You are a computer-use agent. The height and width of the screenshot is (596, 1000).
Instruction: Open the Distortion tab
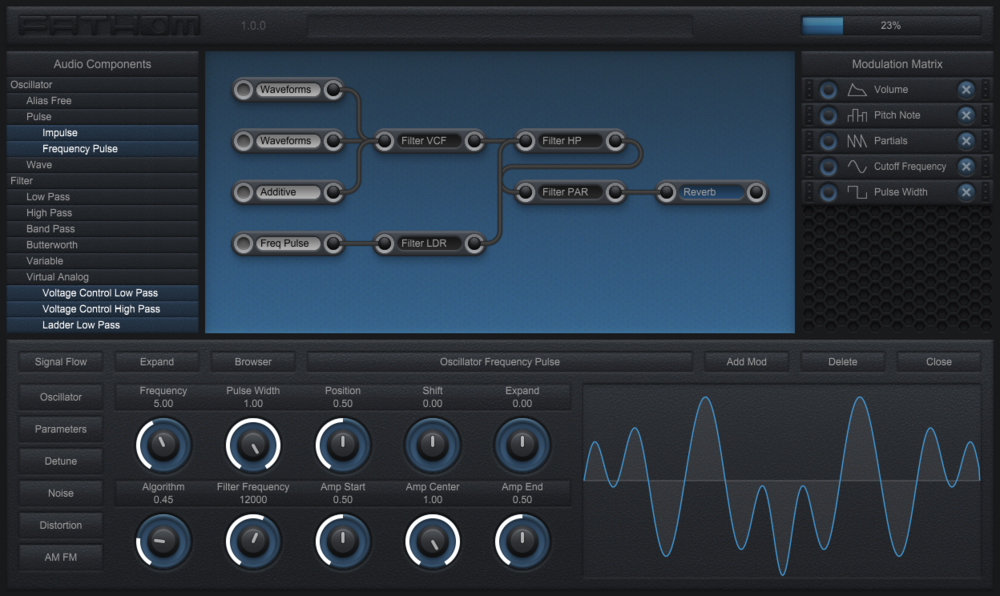point(61,525)
